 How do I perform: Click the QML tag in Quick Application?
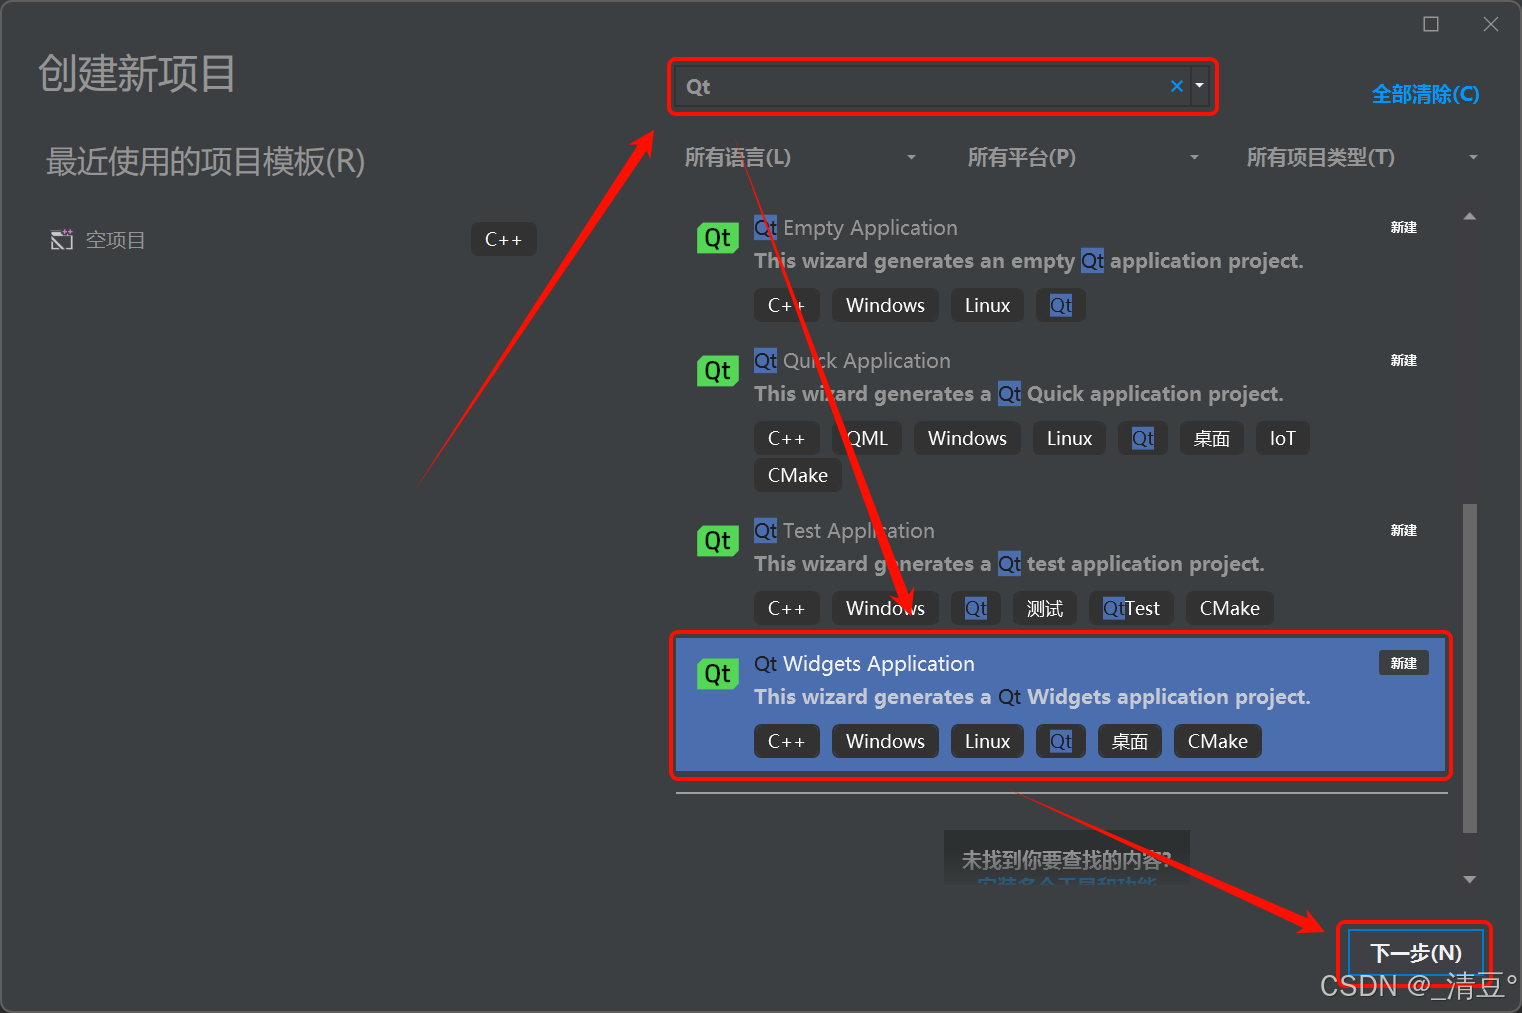(867, 438)
